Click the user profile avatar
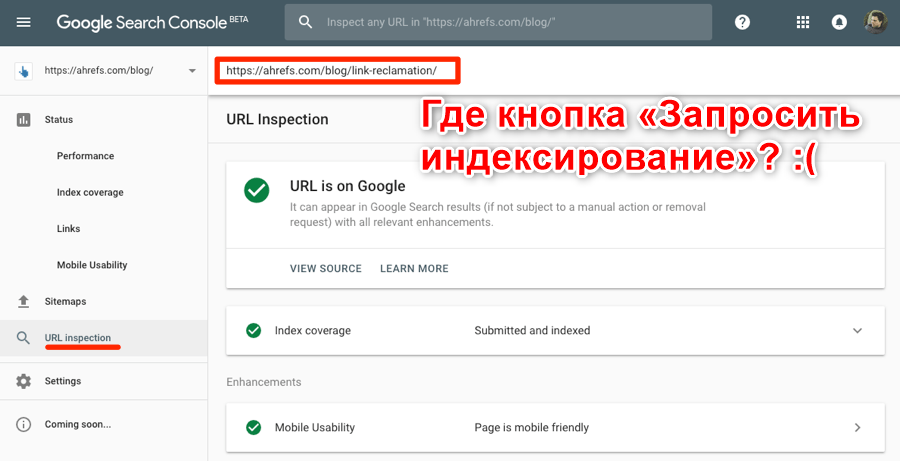Viewport: 900px width, 461px height. click(874, 22)
